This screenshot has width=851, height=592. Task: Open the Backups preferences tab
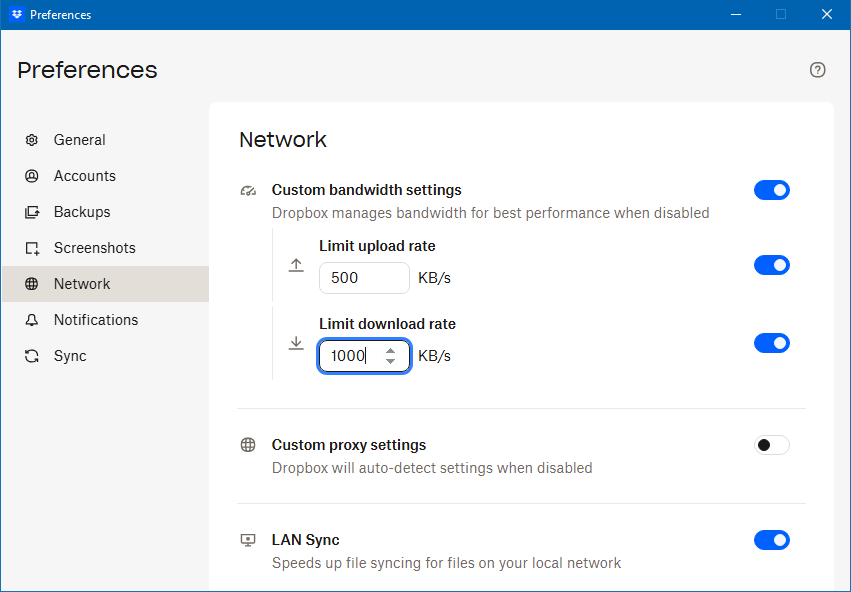[106, 212]
